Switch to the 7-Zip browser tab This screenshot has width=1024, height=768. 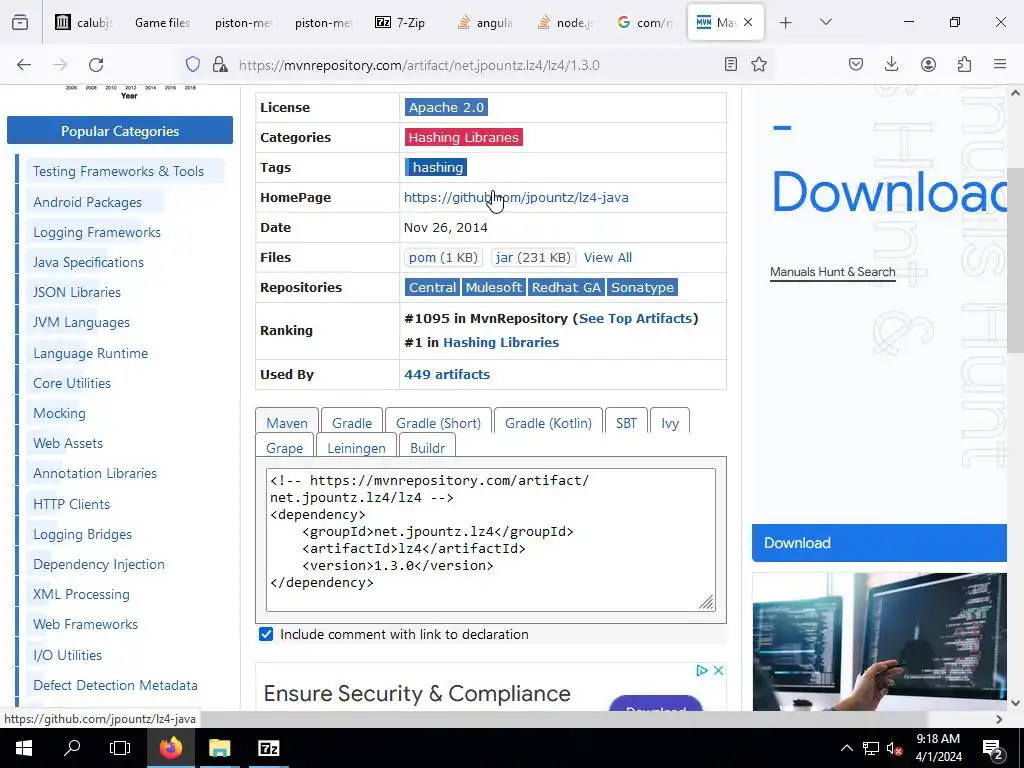400,23
